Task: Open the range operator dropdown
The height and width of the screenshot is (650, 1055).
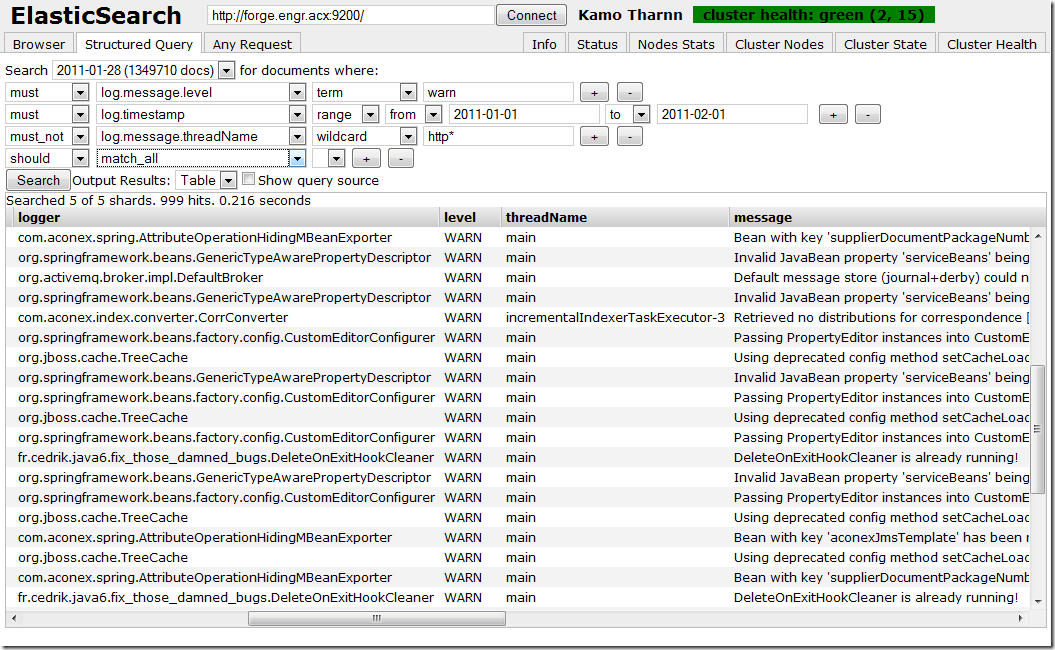Action: click(x=346, y=114)
